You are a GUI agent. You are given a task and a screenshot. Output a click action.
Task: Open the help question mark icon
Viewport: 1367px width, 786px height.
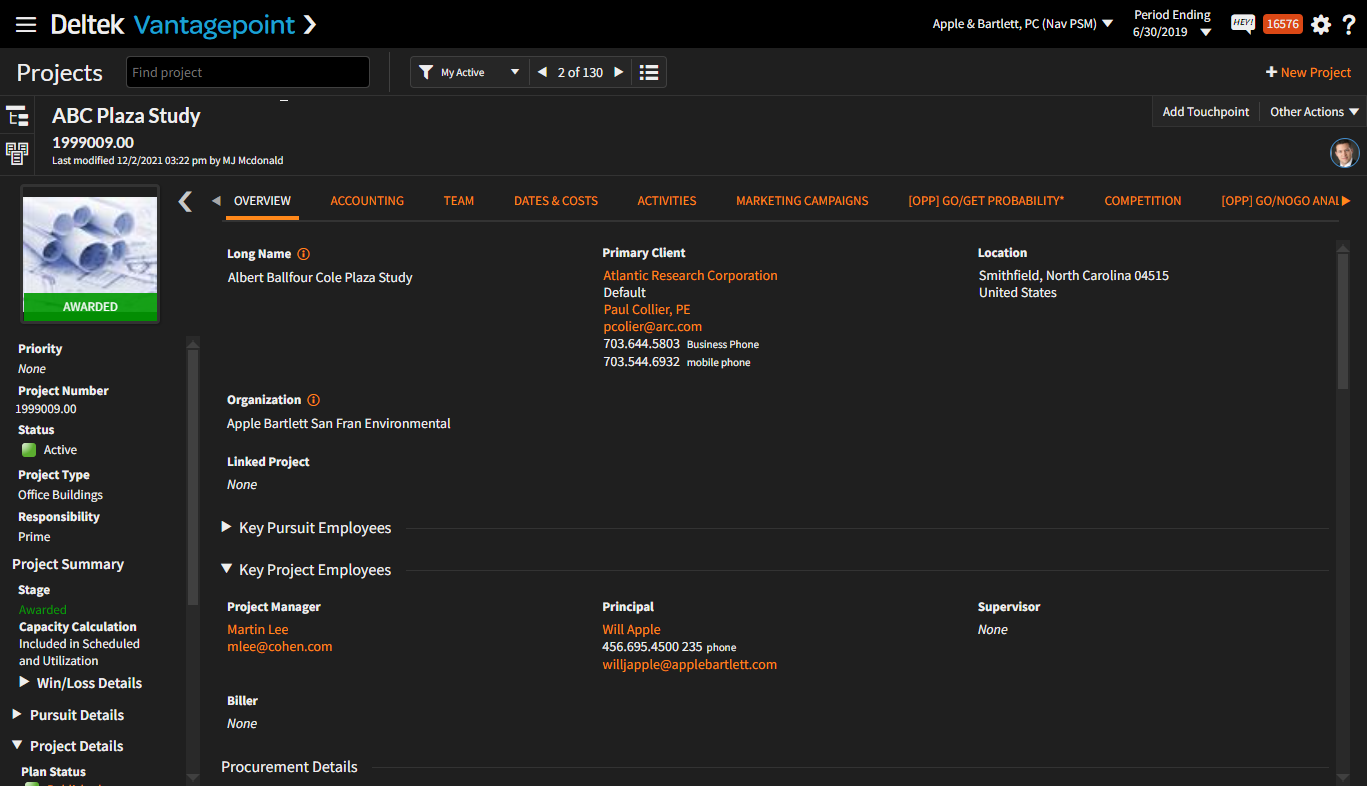click(x=1349, y=24)
